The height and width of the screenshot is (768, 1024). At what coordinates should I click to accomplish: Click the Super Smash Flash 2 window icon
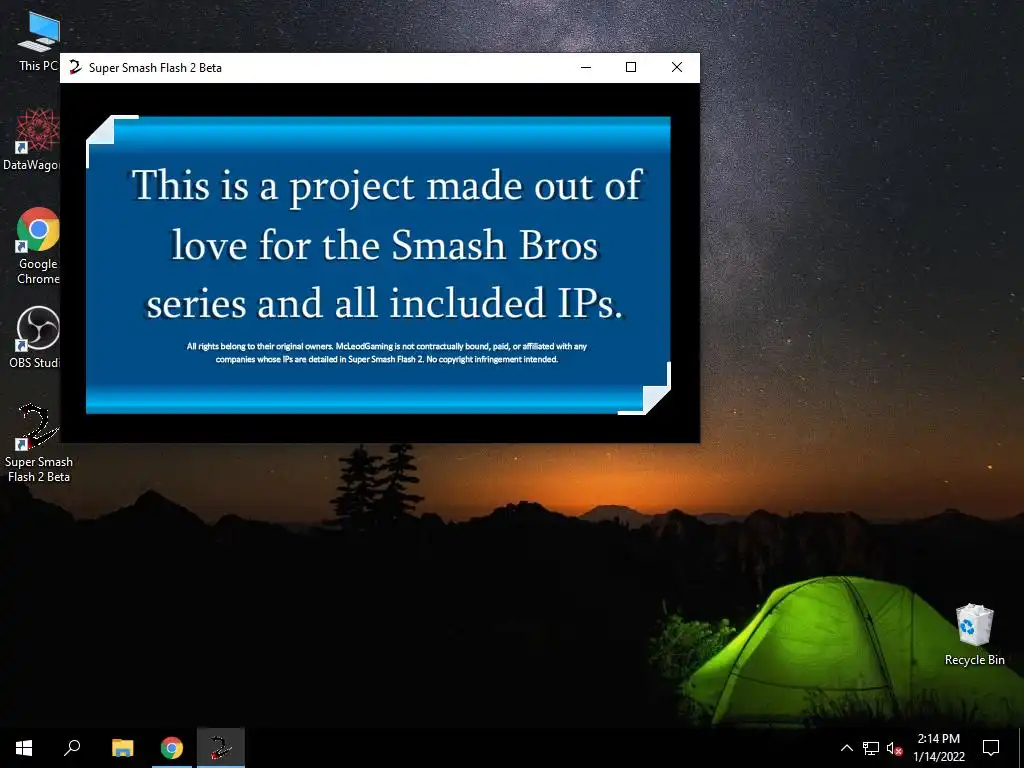point(75,67)
